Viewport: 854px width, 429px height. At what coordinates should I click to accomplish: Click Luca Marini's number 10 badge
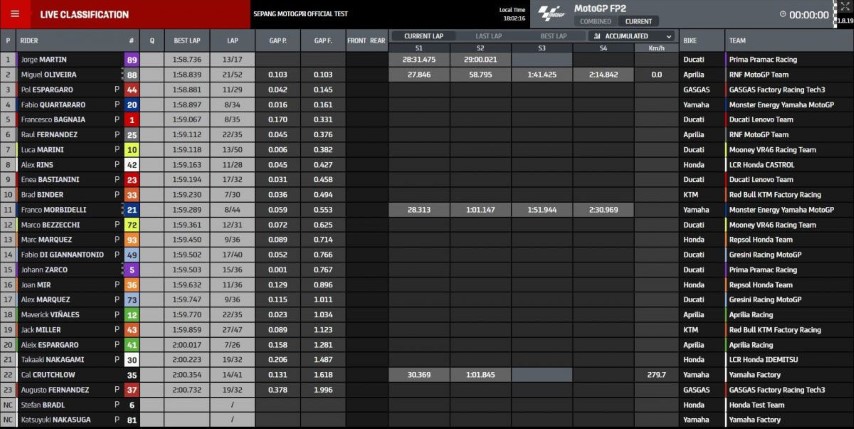point(131,150)
